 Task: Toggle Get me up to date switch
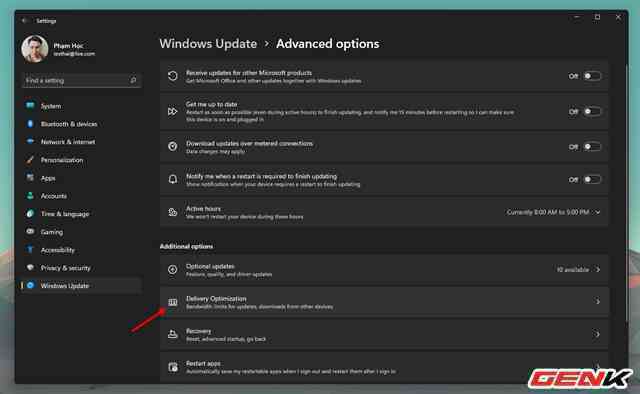[592, 111]
